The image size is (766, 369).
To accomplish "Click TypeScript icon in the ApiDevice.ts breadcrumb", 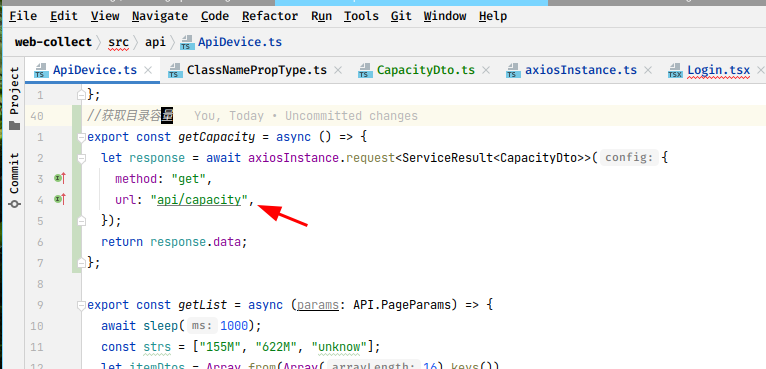I will pos(187,43).
